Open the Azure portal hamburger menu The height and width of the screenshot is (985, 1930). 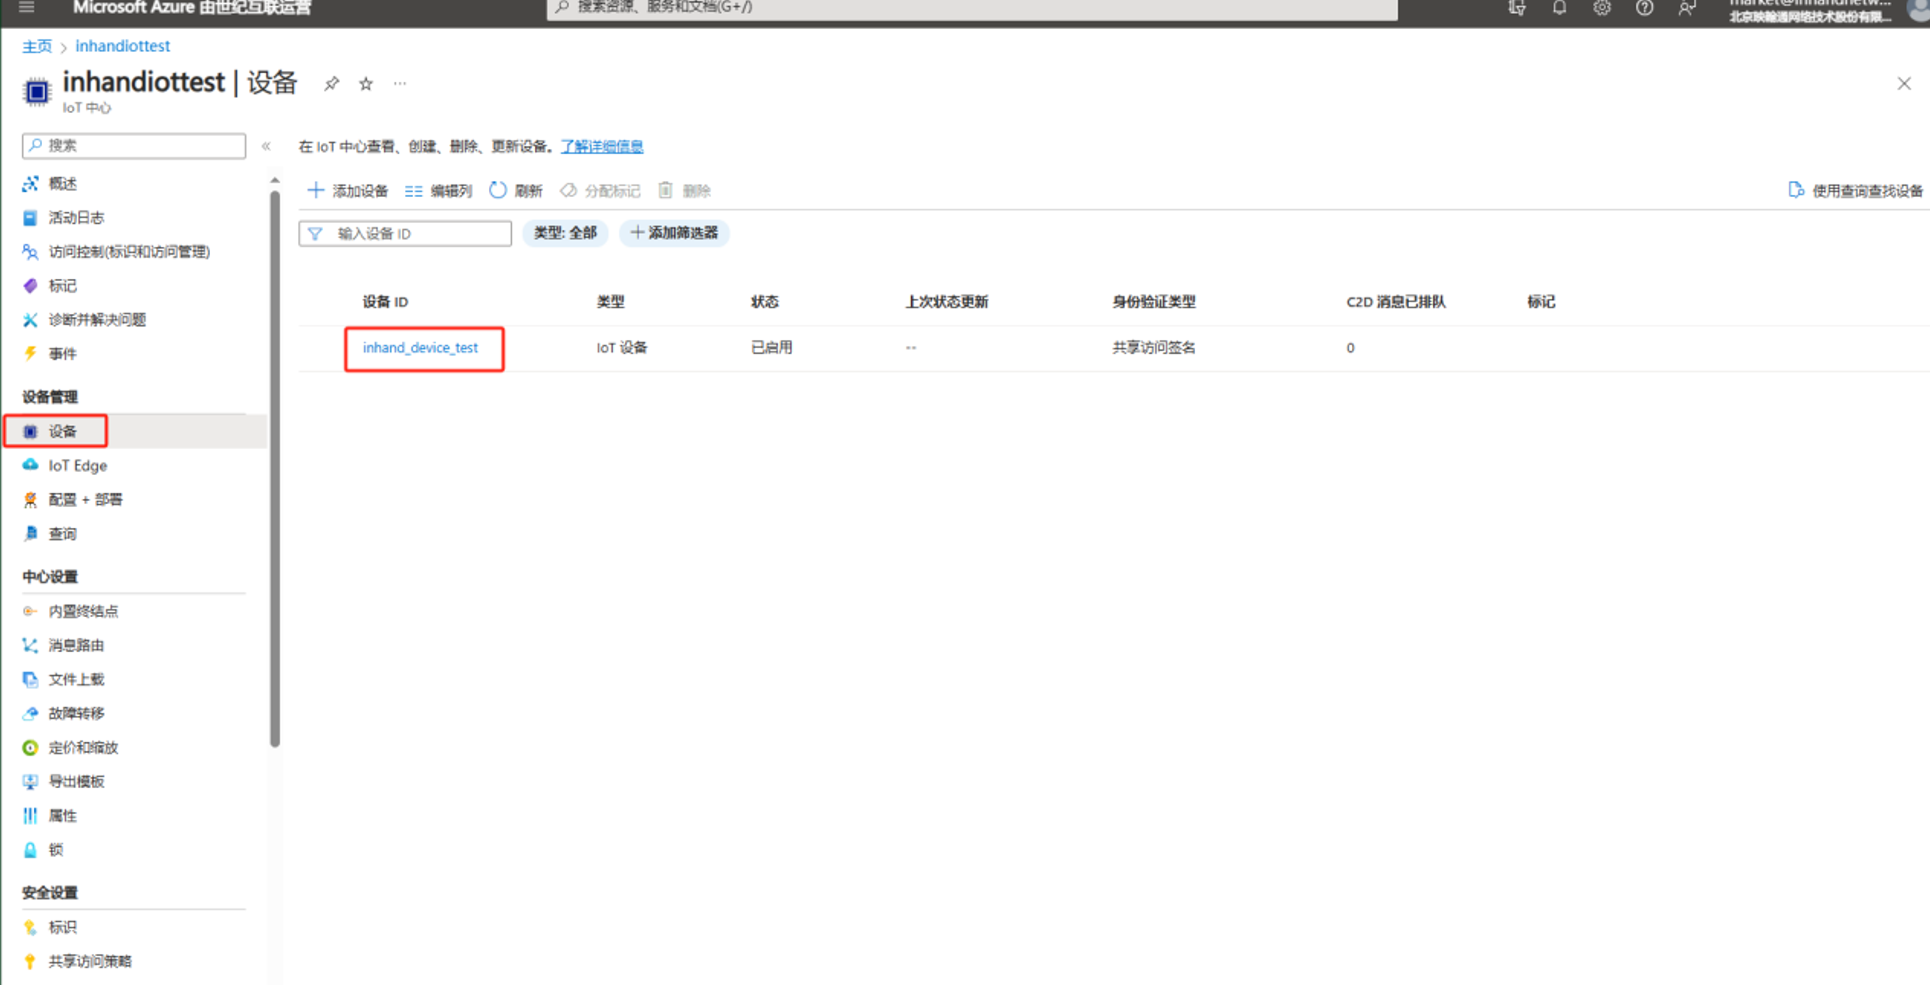coord(27,7)
